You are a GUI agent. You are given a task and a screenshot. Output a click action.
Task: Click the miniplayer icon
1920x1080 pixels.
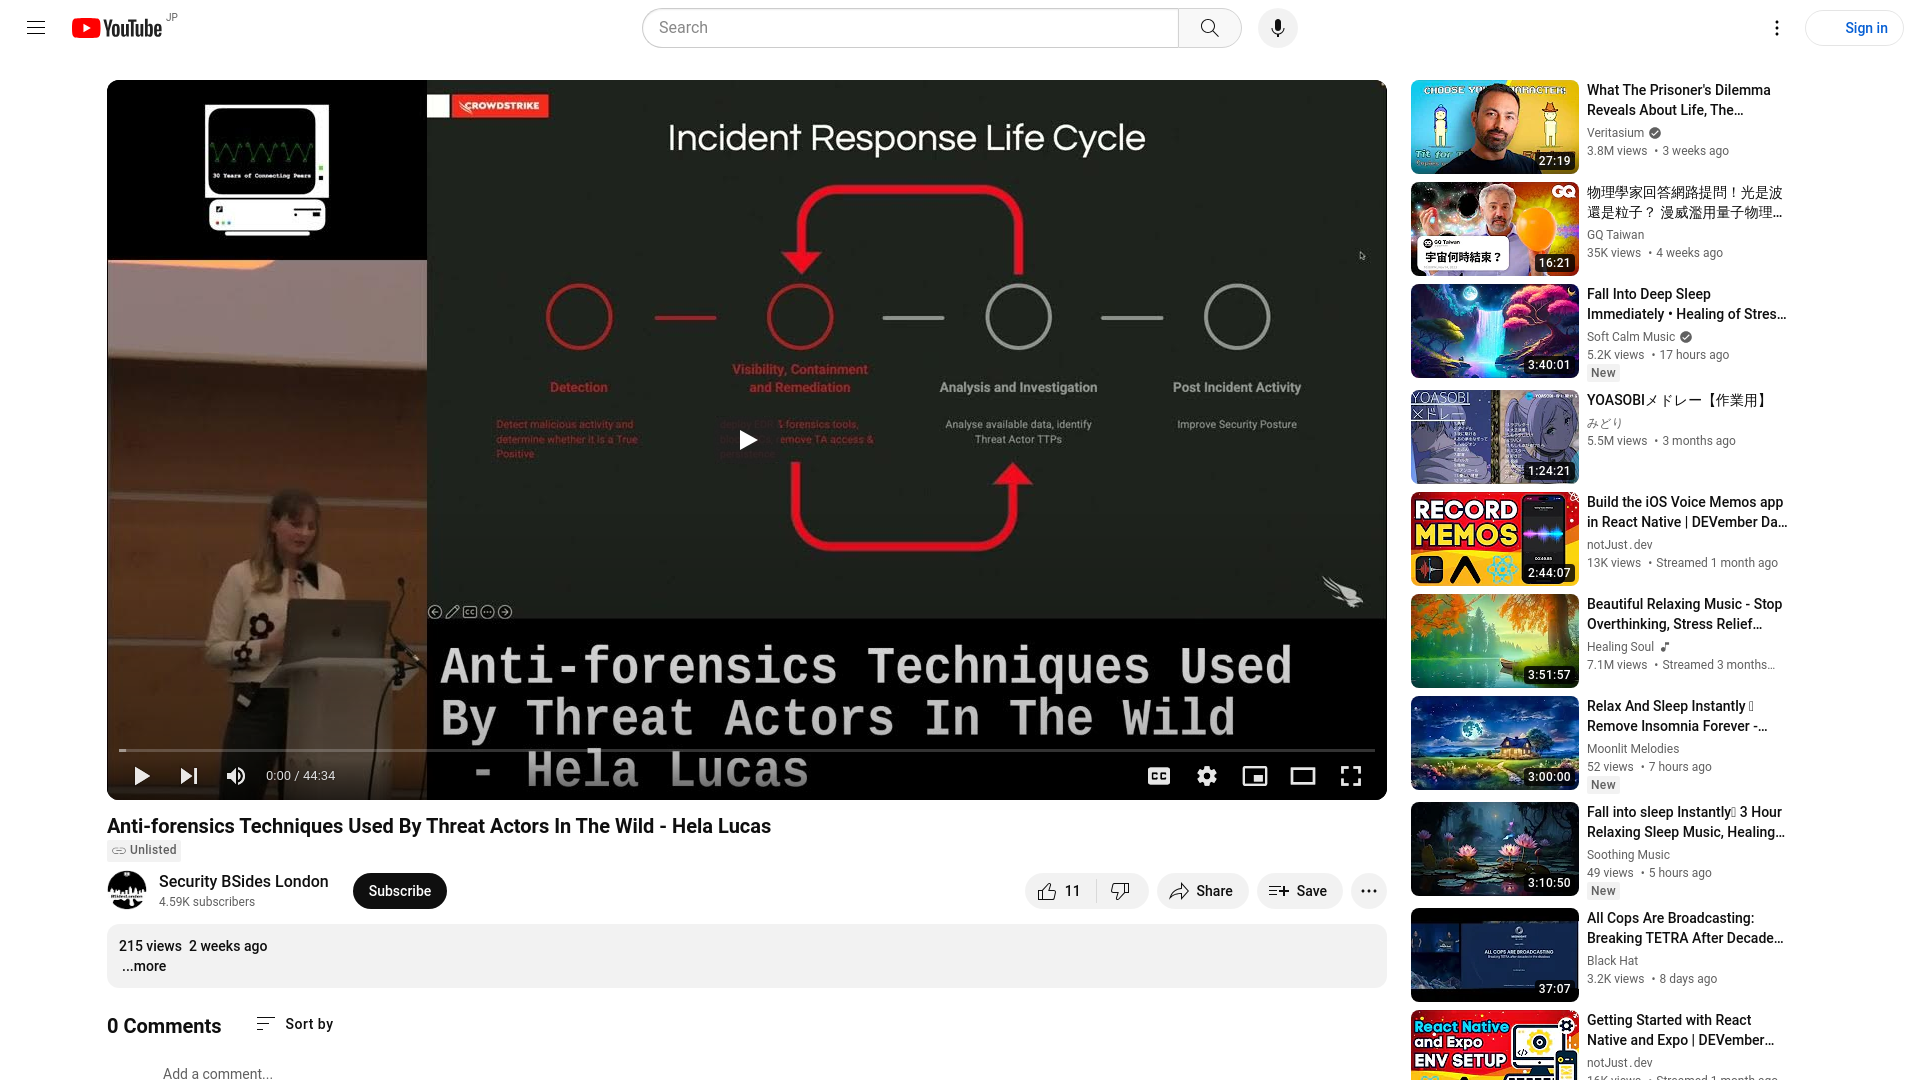point(1254,775)
